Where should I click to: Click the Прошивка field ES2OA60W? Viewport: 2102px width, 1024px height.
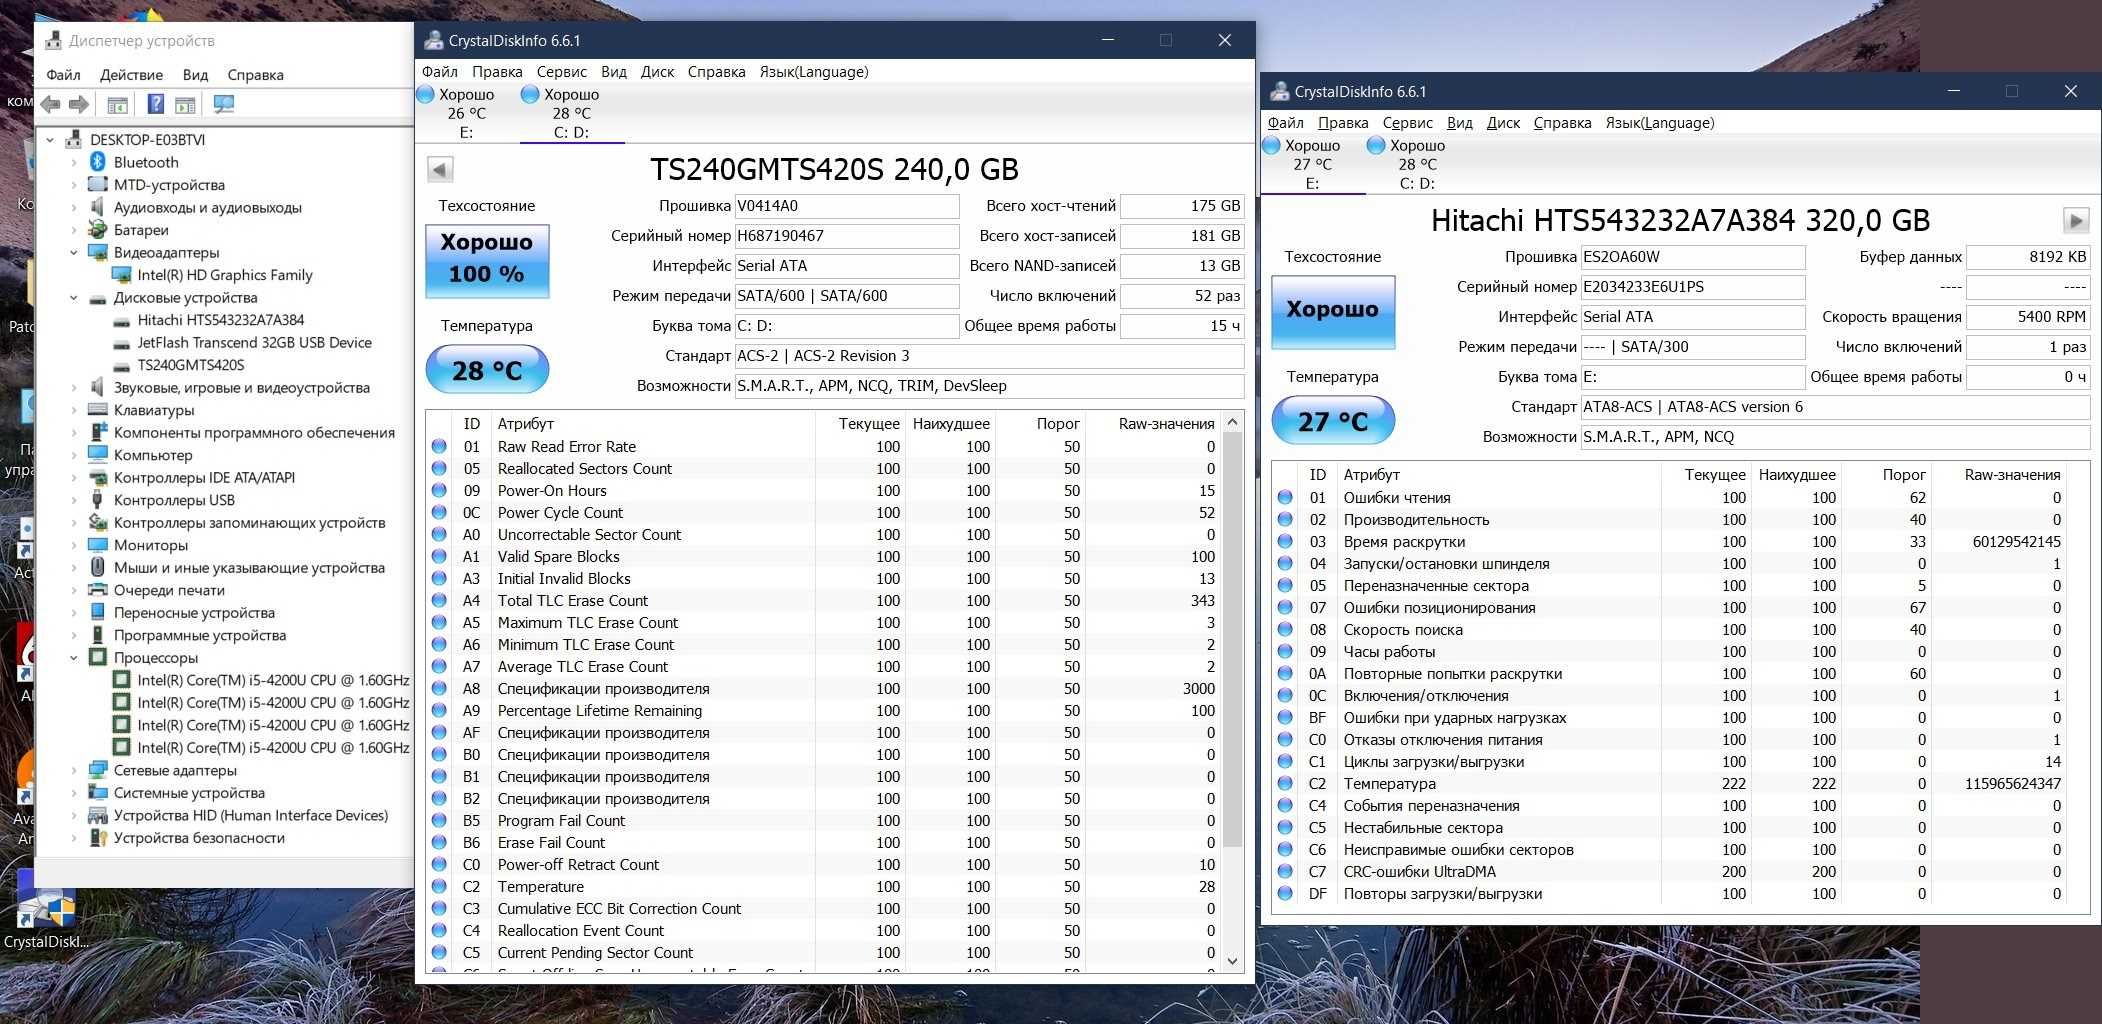(1693, 257)
